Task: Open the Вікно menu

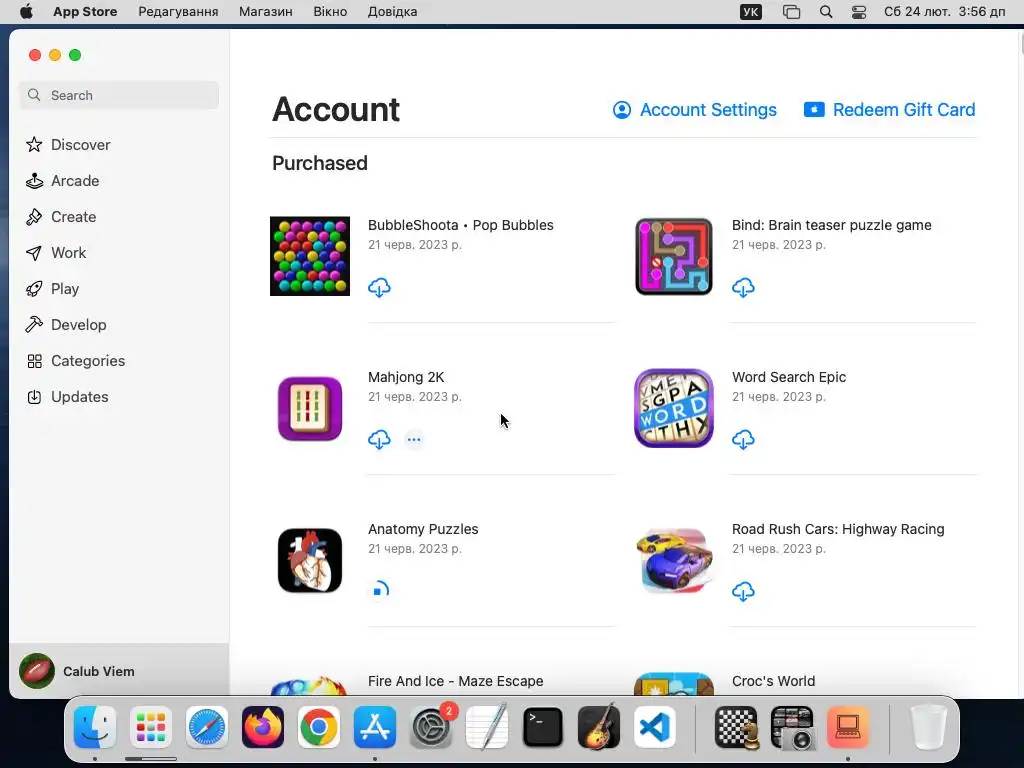Action: coord(330,12)
